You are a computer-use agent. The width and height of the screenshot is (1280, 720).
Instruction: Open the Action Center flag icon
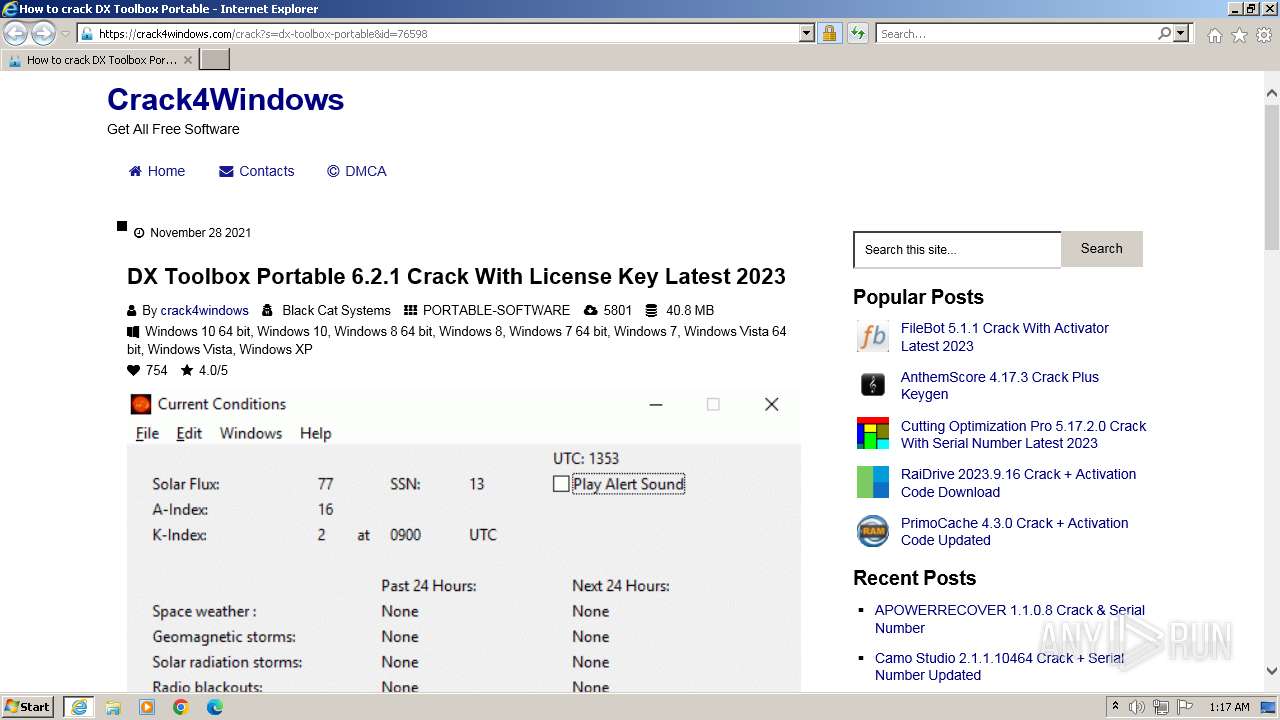tap(1185, 707)
